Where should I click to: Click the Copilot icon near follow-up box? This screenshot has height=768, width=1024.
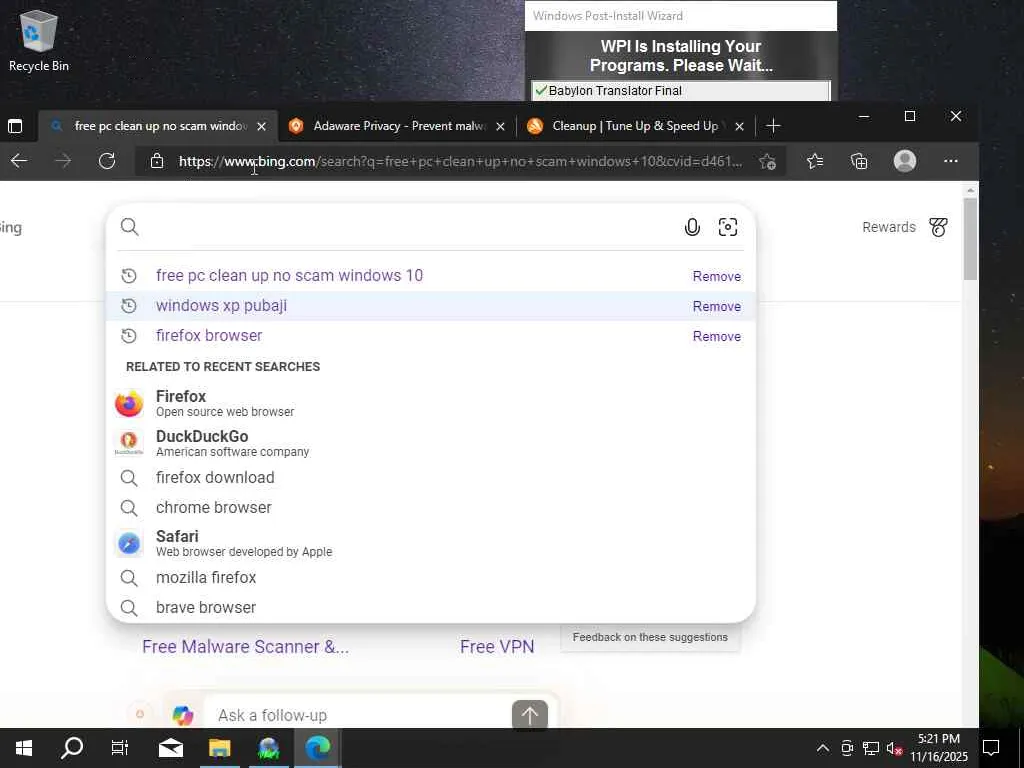click(x=183, y=715)
